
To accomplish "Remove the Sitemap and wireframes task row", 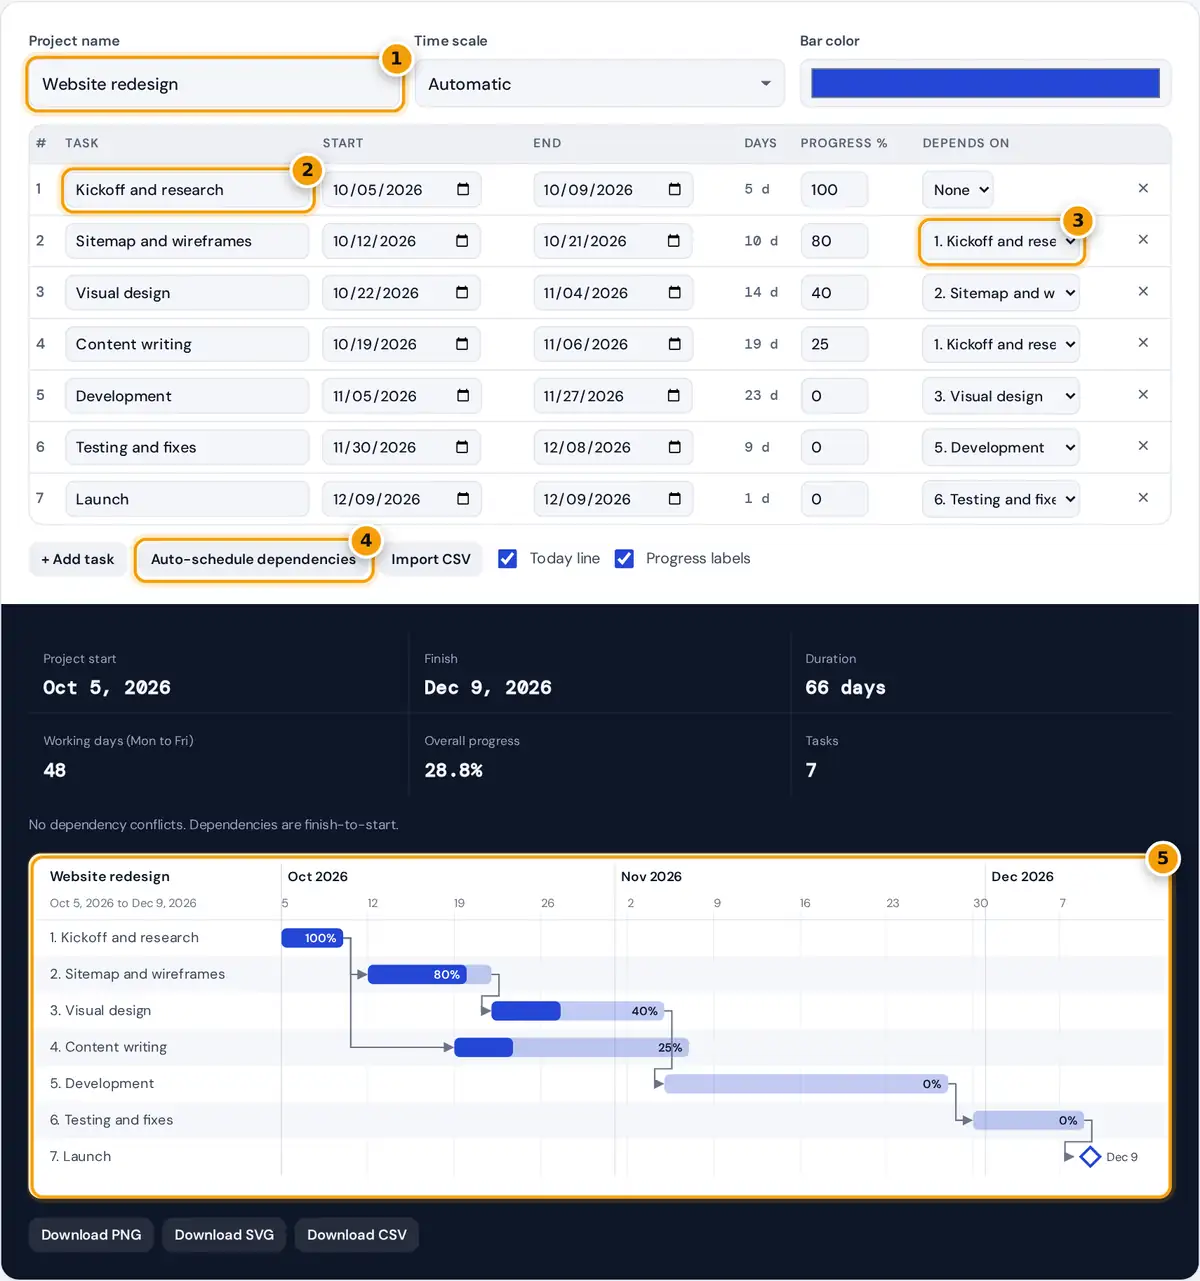I will (1143, 240).
